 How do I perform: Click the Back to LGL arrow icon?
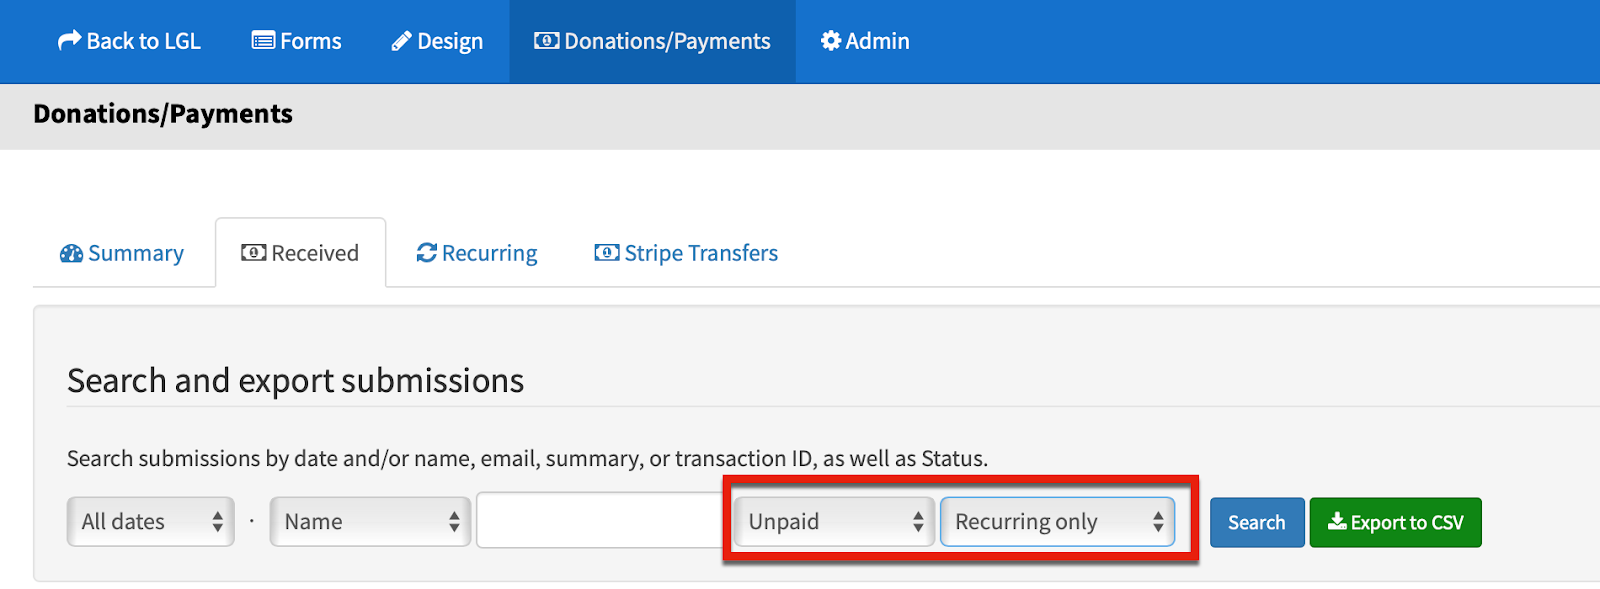69,40
